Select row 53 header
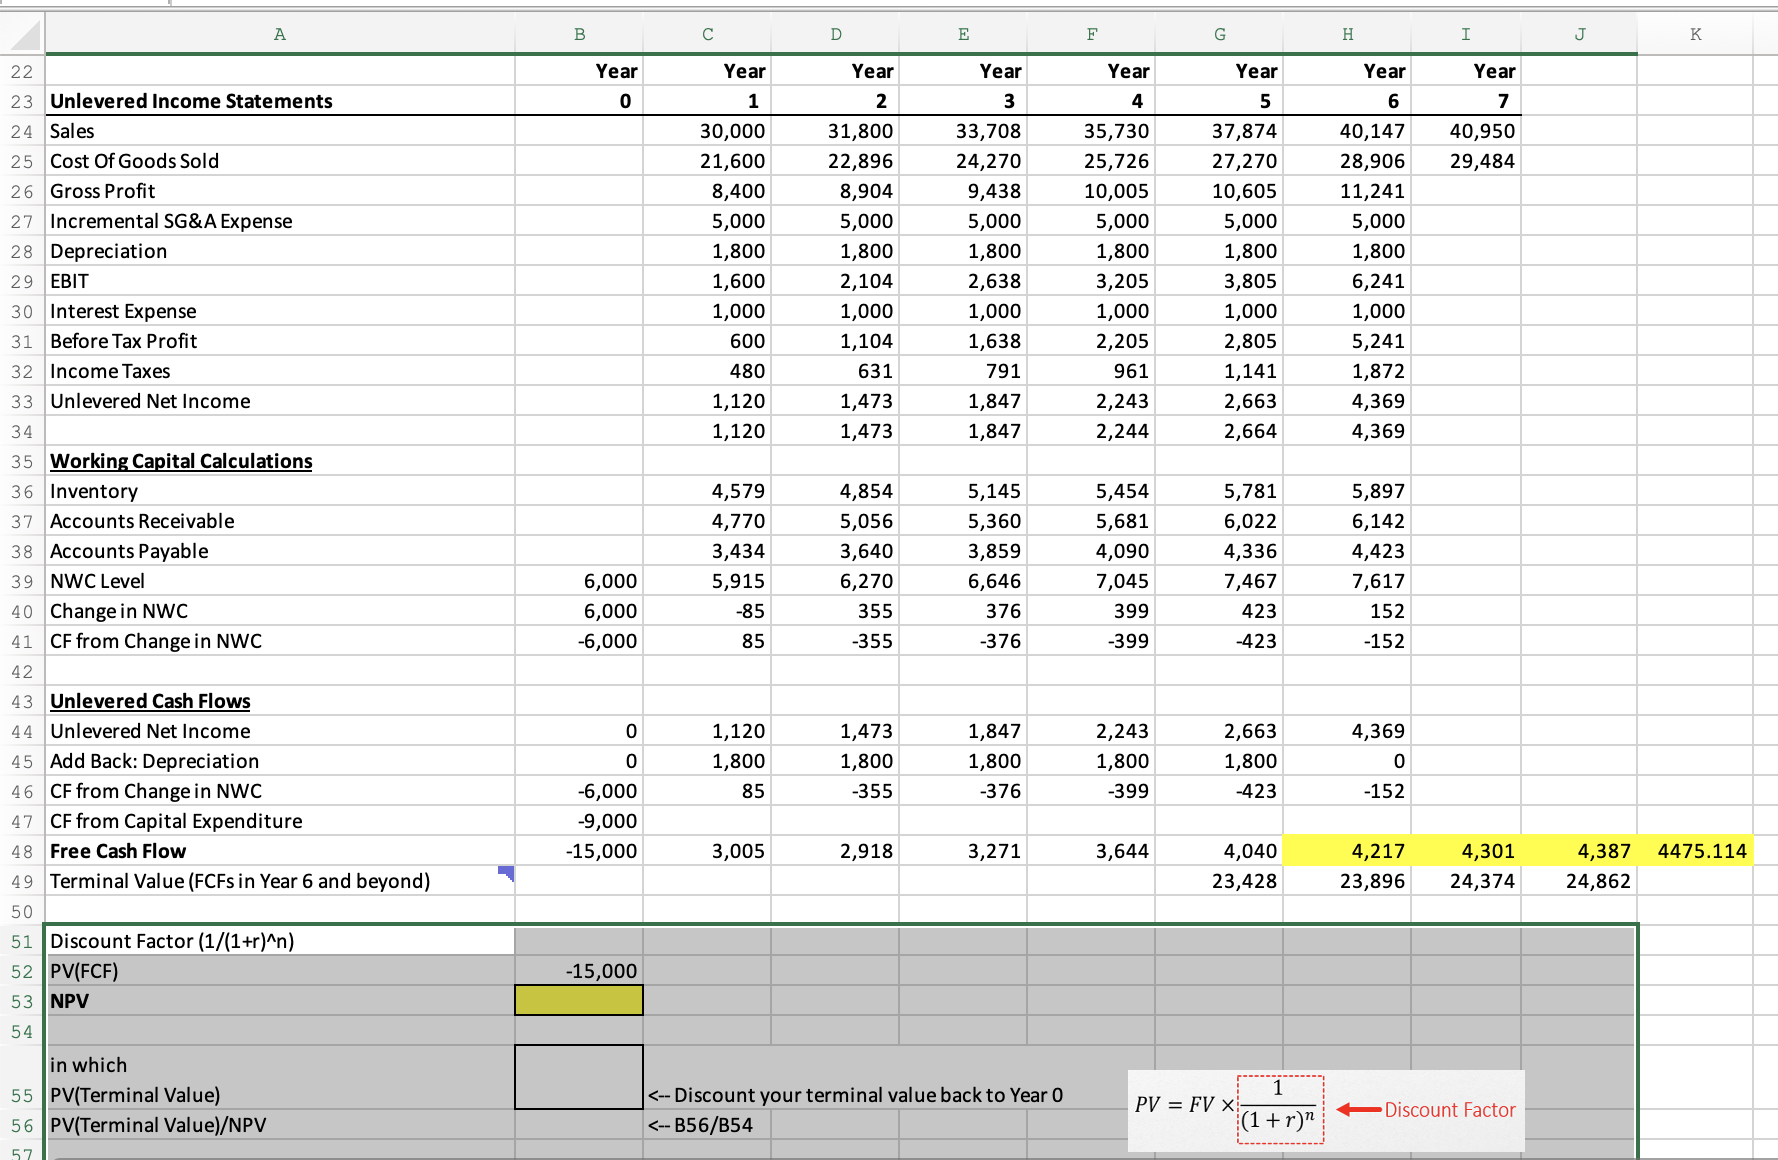The image size is (1778, 1160). pyautogui.click(x=22, y=1000)
